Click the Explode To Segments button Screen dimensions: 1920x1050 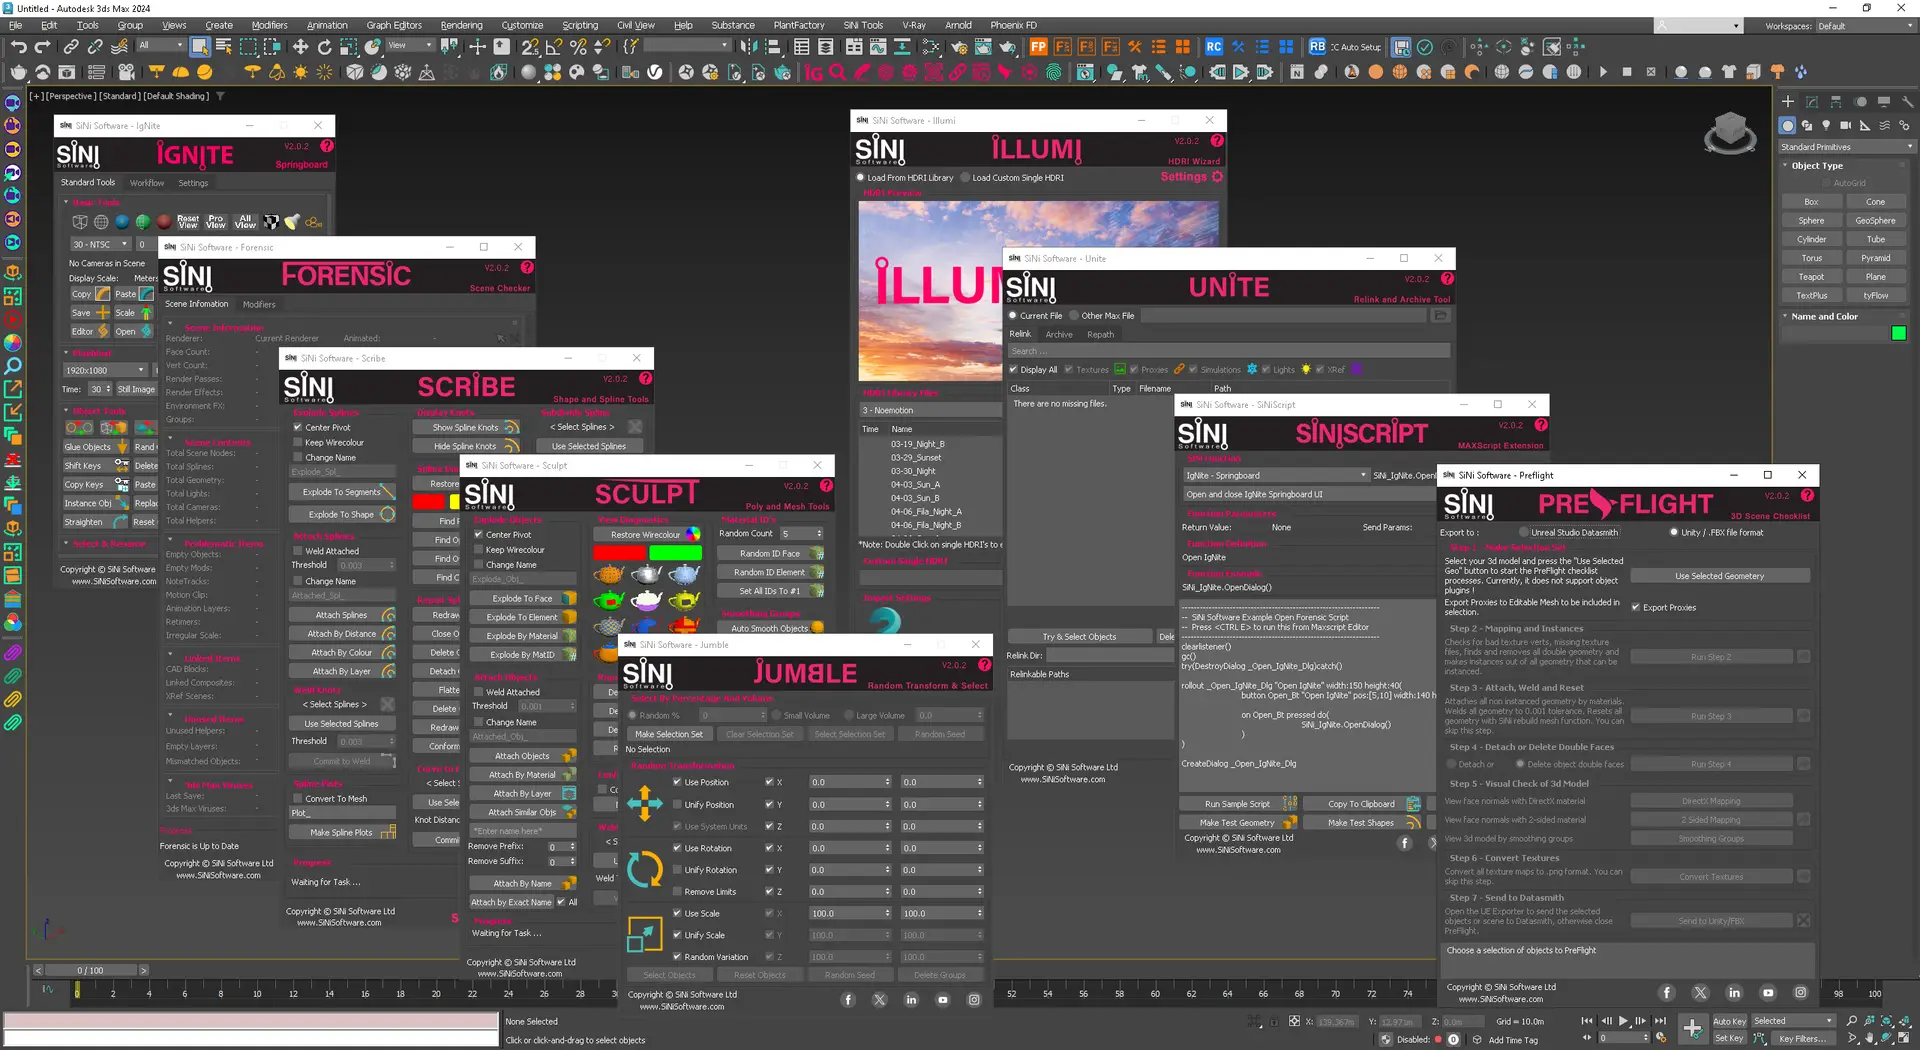pos(342,492)
